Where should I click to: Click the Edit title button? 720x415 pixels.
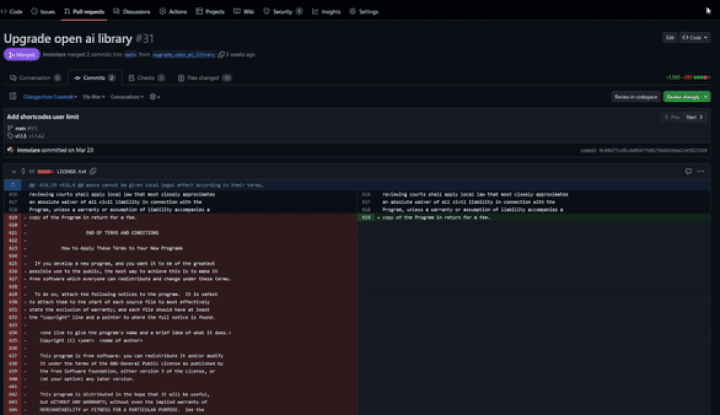point(669,37)
